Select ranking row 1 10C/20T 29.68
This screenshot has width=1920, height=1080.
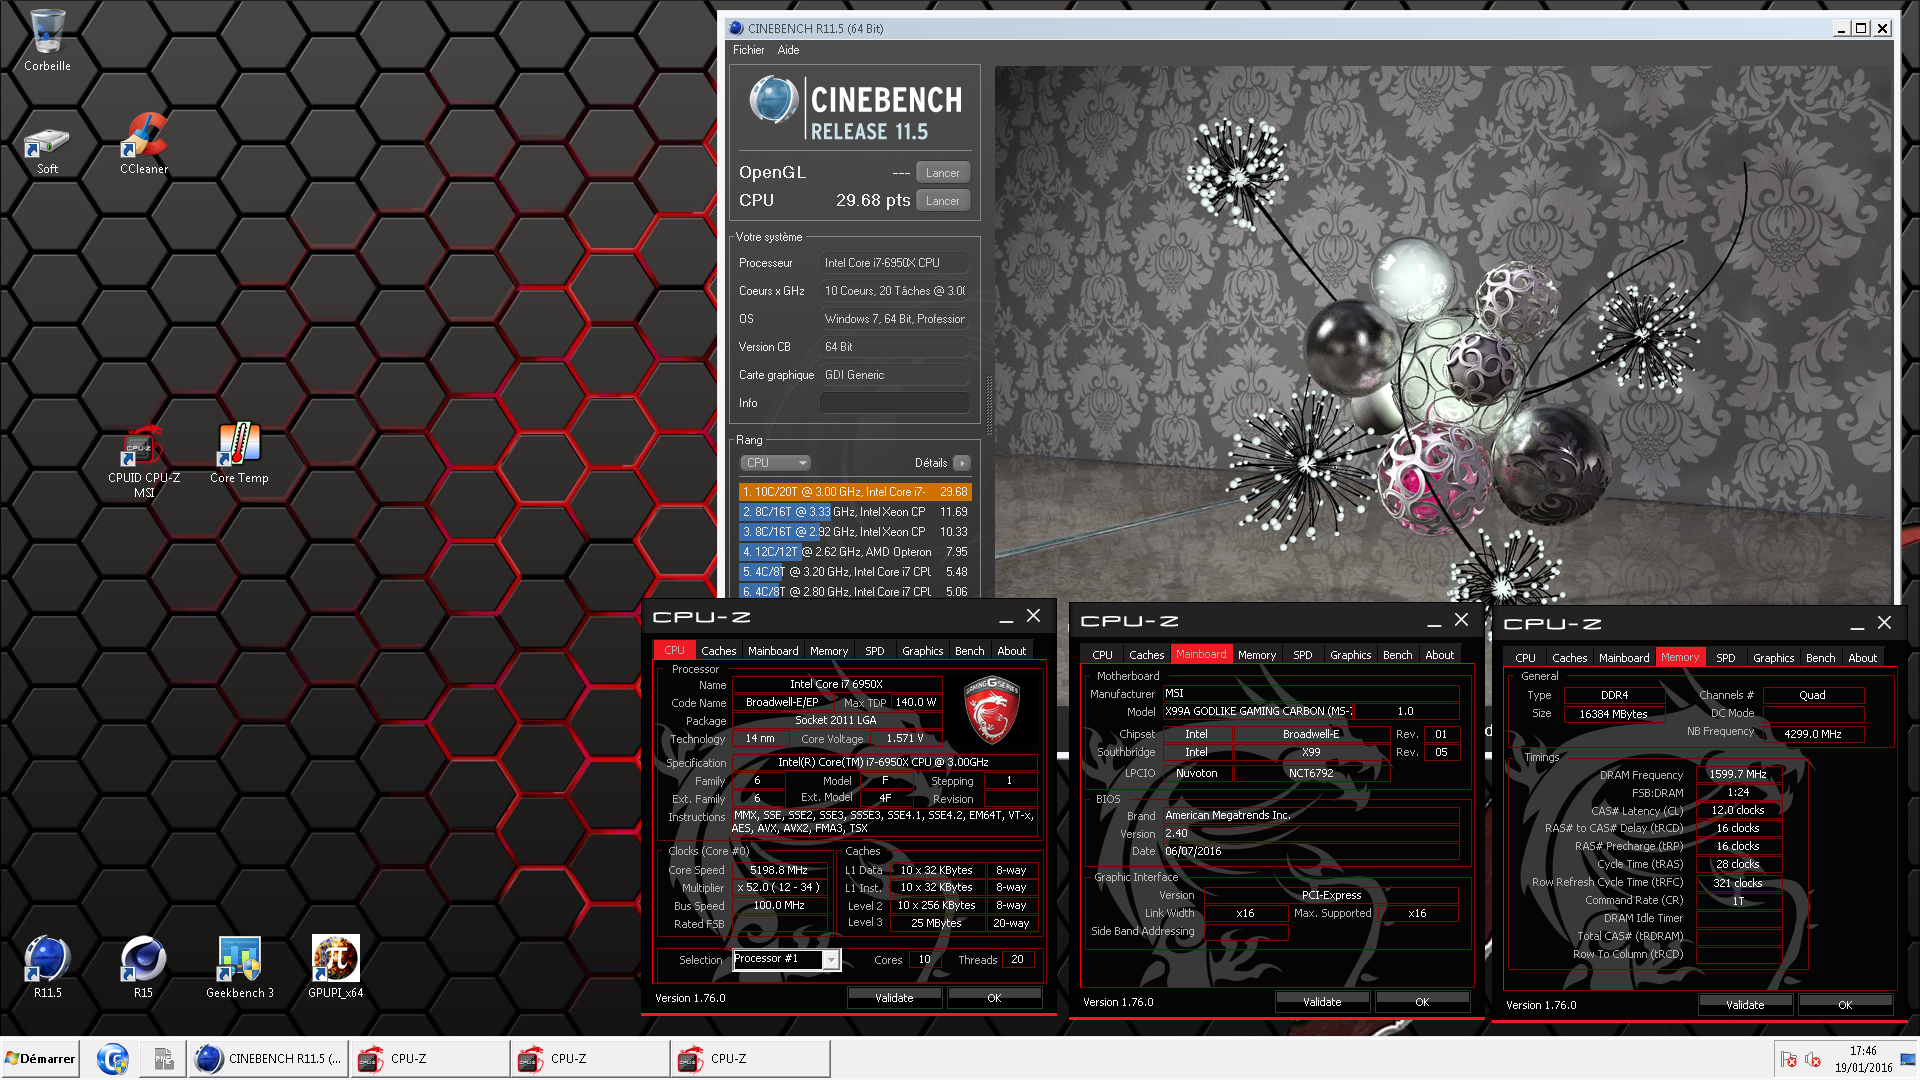pos(855,492)
